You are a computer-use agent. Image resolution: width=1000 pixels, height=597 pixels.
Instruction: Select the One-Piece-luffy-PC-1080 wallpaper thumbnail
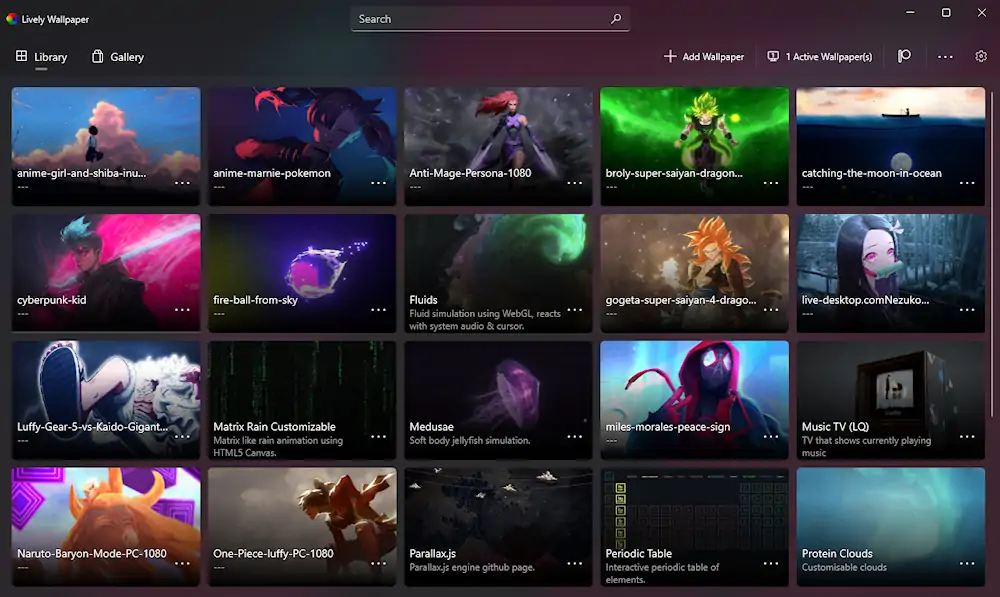[x=302, y=527]
